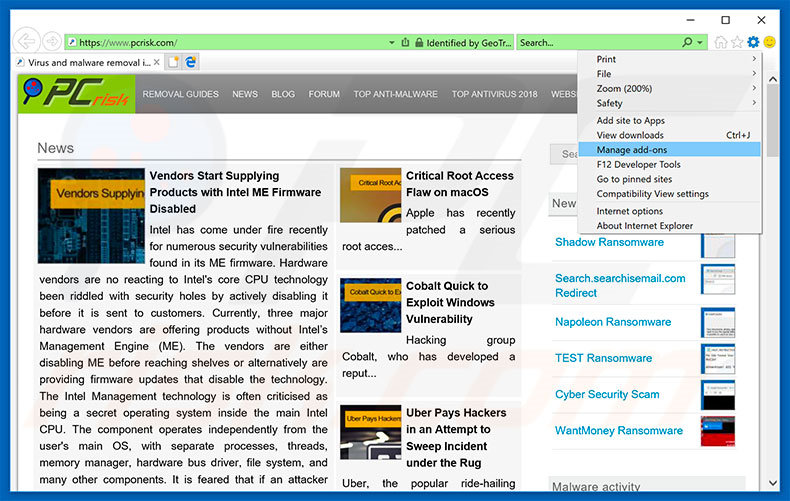This screenshot has height=501, width=790.
Task: Open Compatibility View settings
Action: pos(670,194)
